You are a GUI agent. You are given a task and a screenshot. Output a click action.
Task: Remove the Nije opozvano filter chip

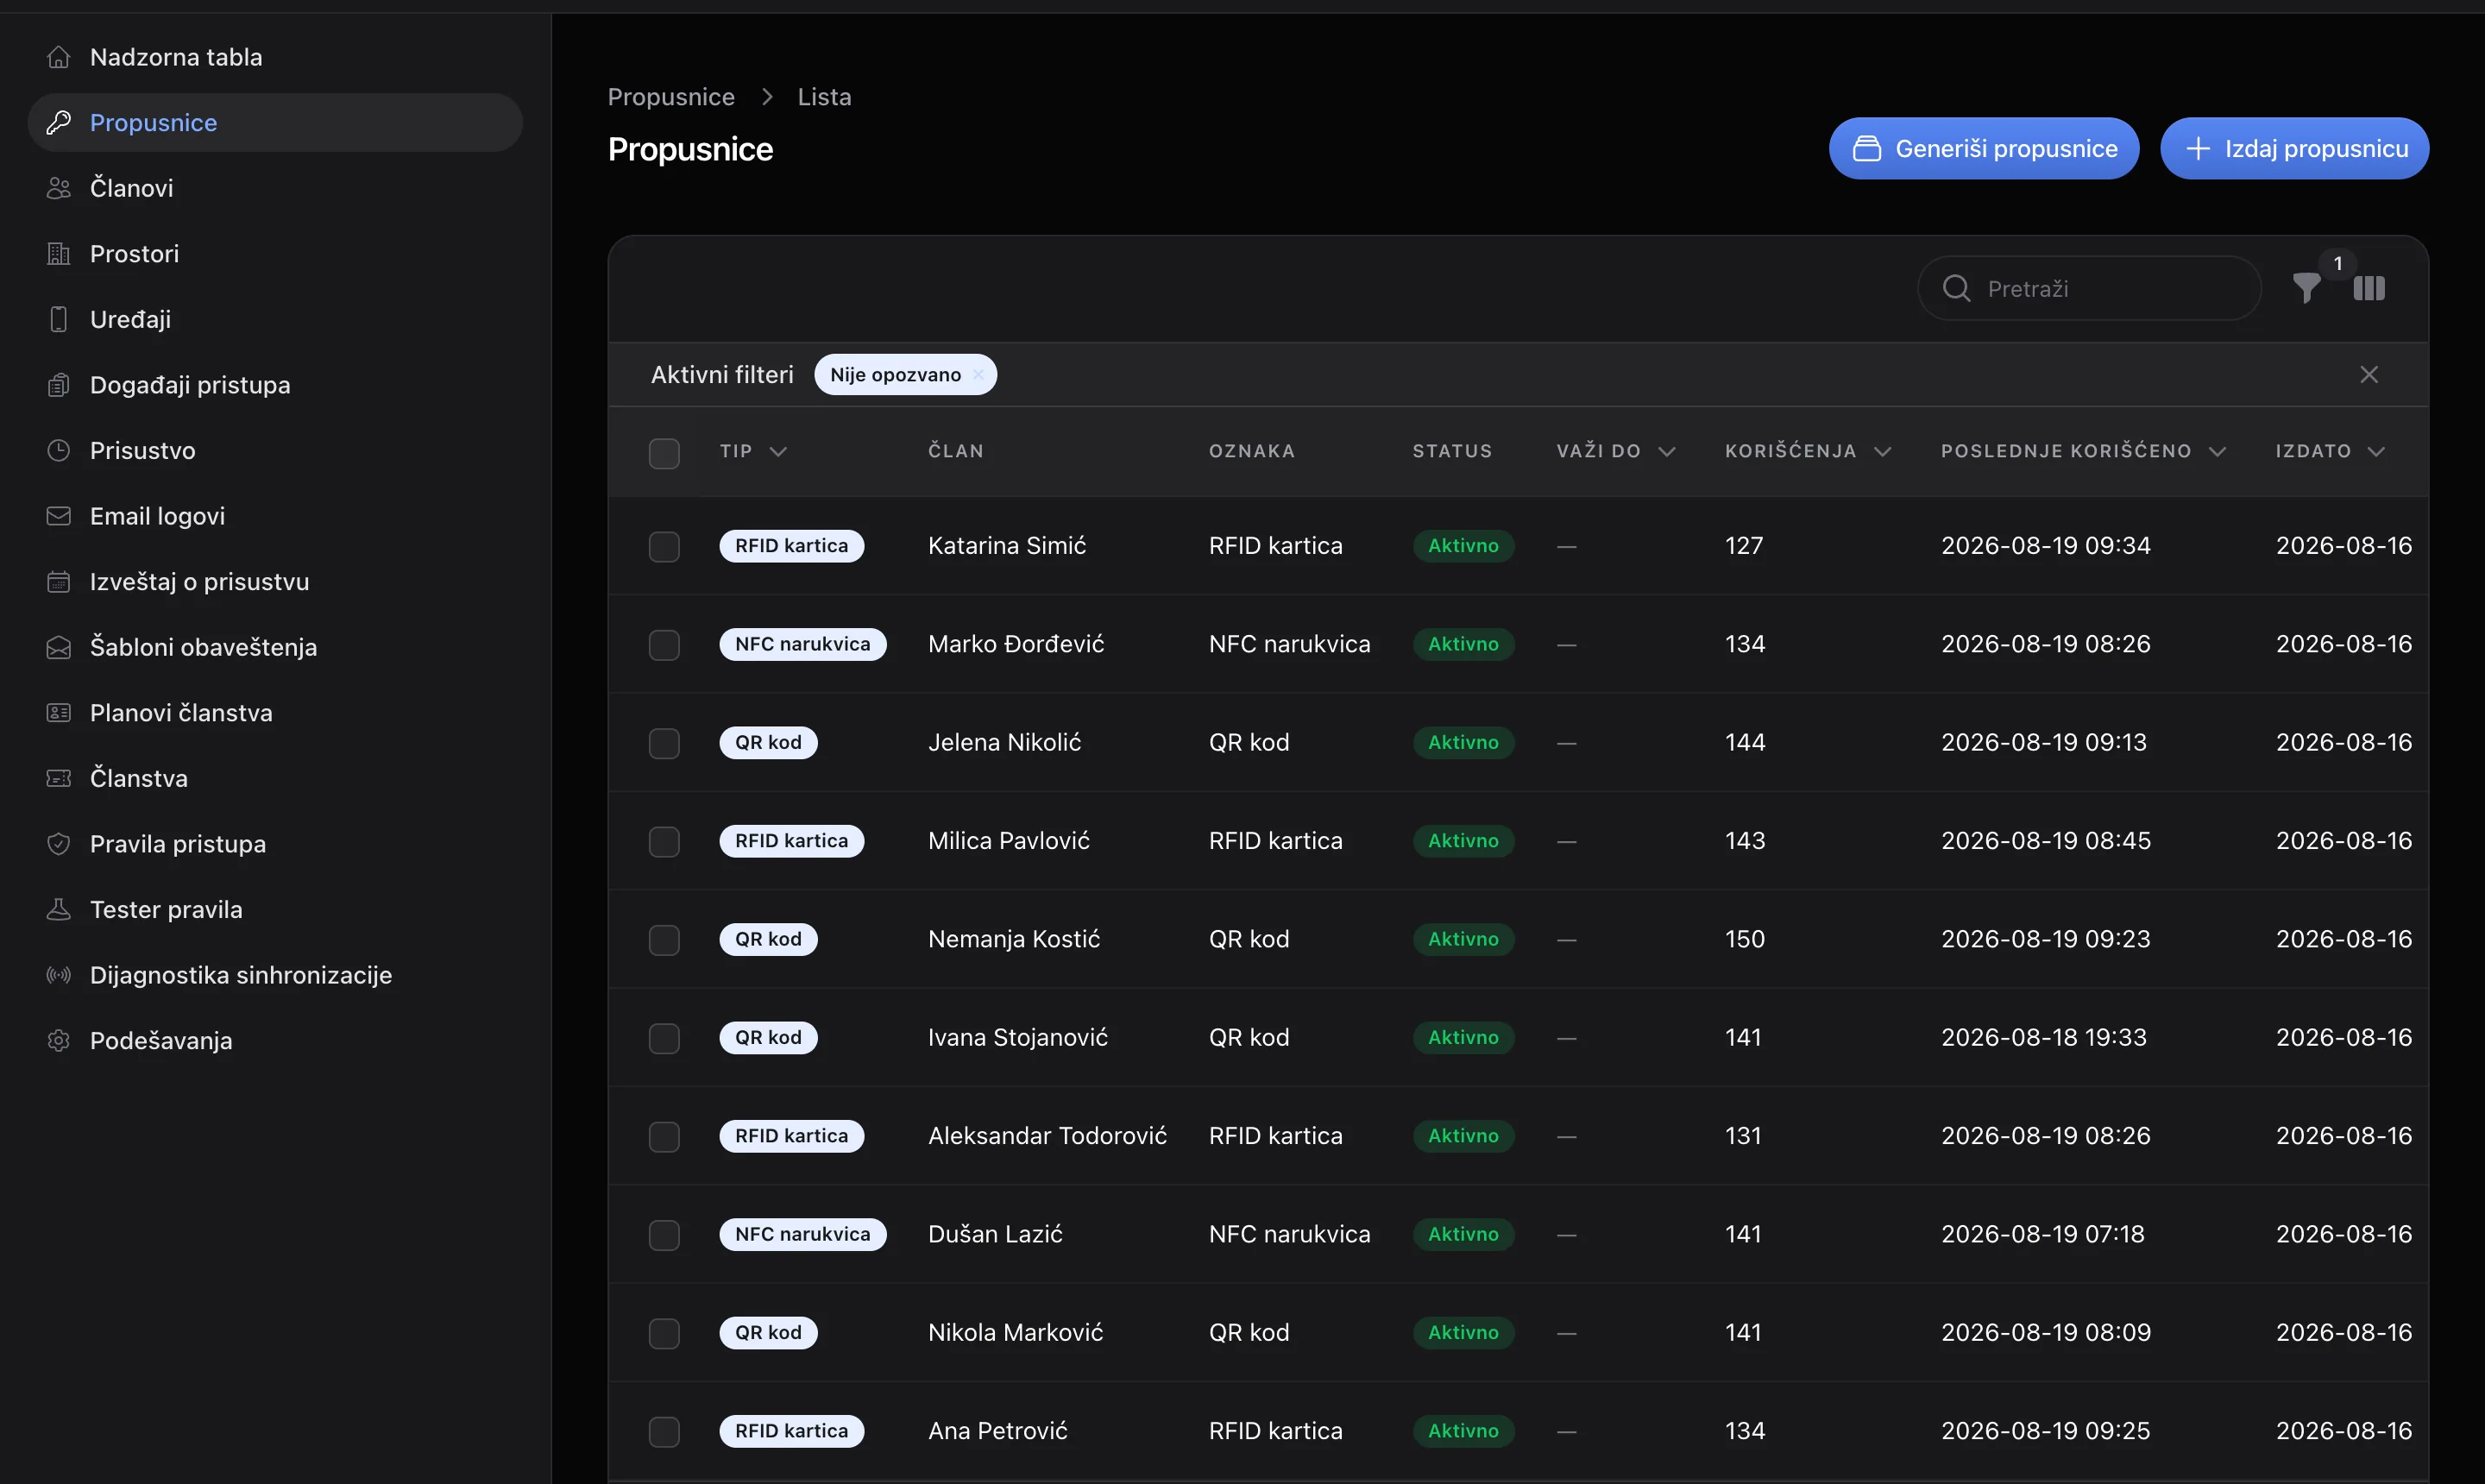click(x=978, y=375)
